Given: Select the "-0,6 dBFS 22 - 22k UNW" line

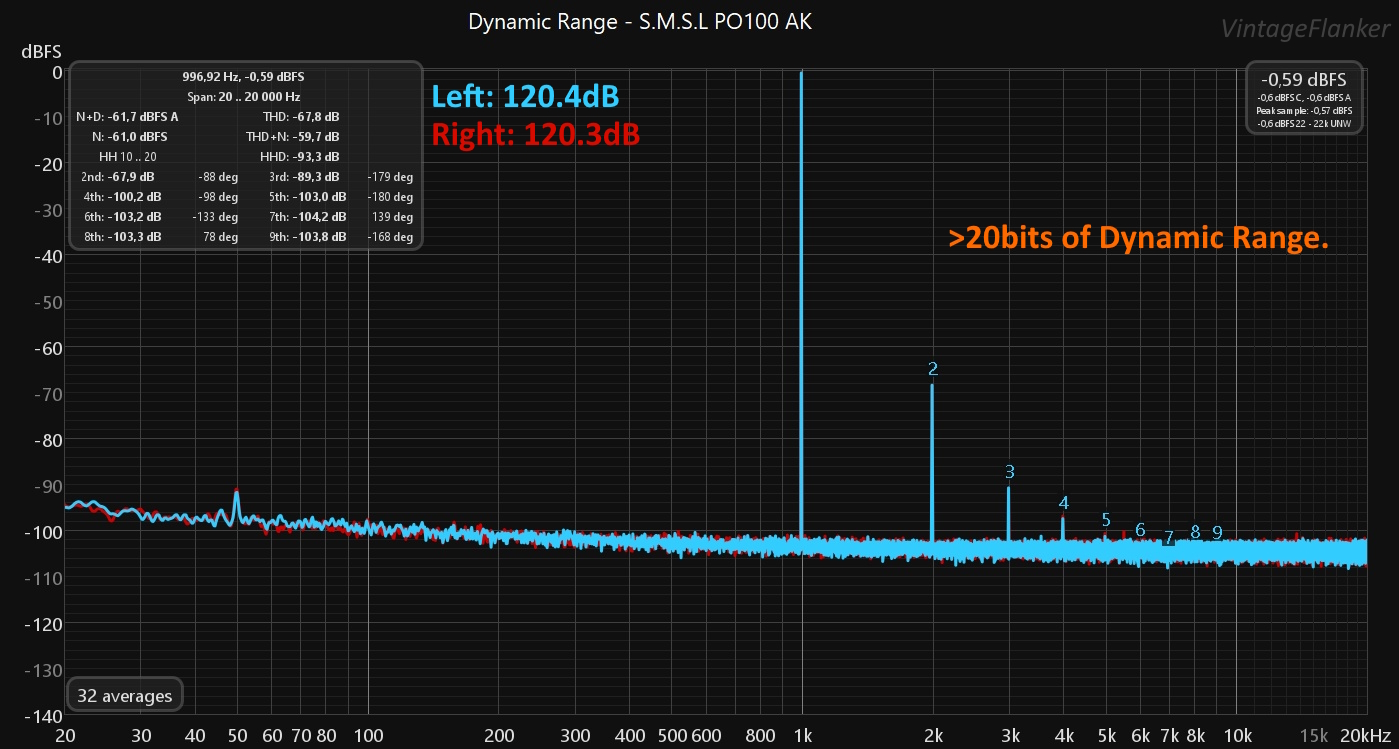Looking at the screenshot, I should point(1304,122).
